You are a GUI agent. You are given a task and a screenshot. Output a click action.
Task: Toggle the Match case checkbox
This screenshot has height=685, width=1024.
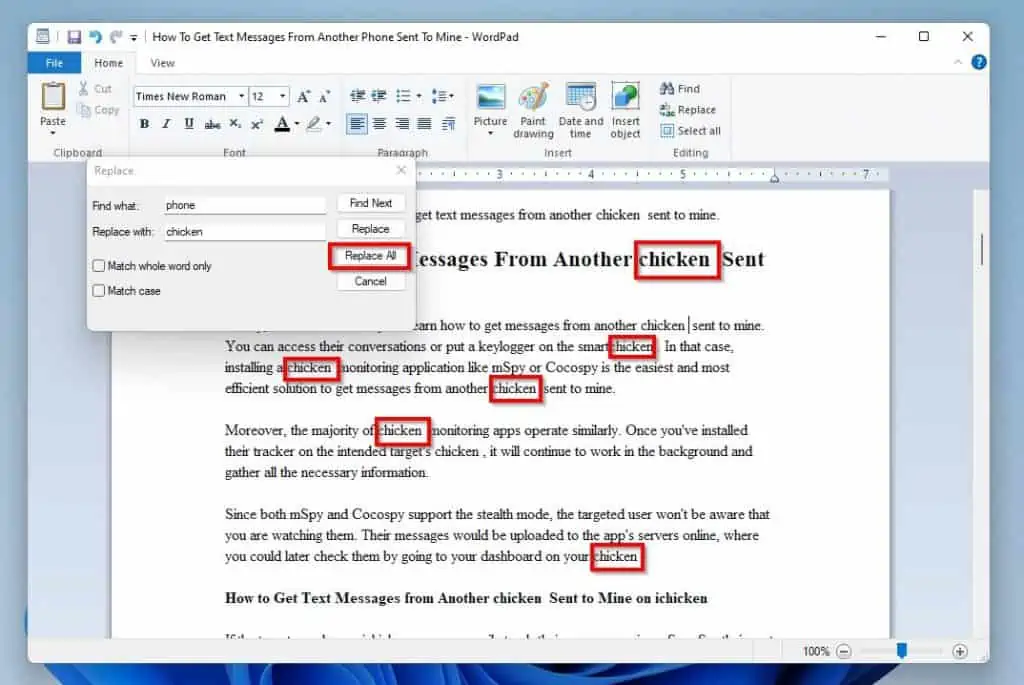(x=99, y=291)
